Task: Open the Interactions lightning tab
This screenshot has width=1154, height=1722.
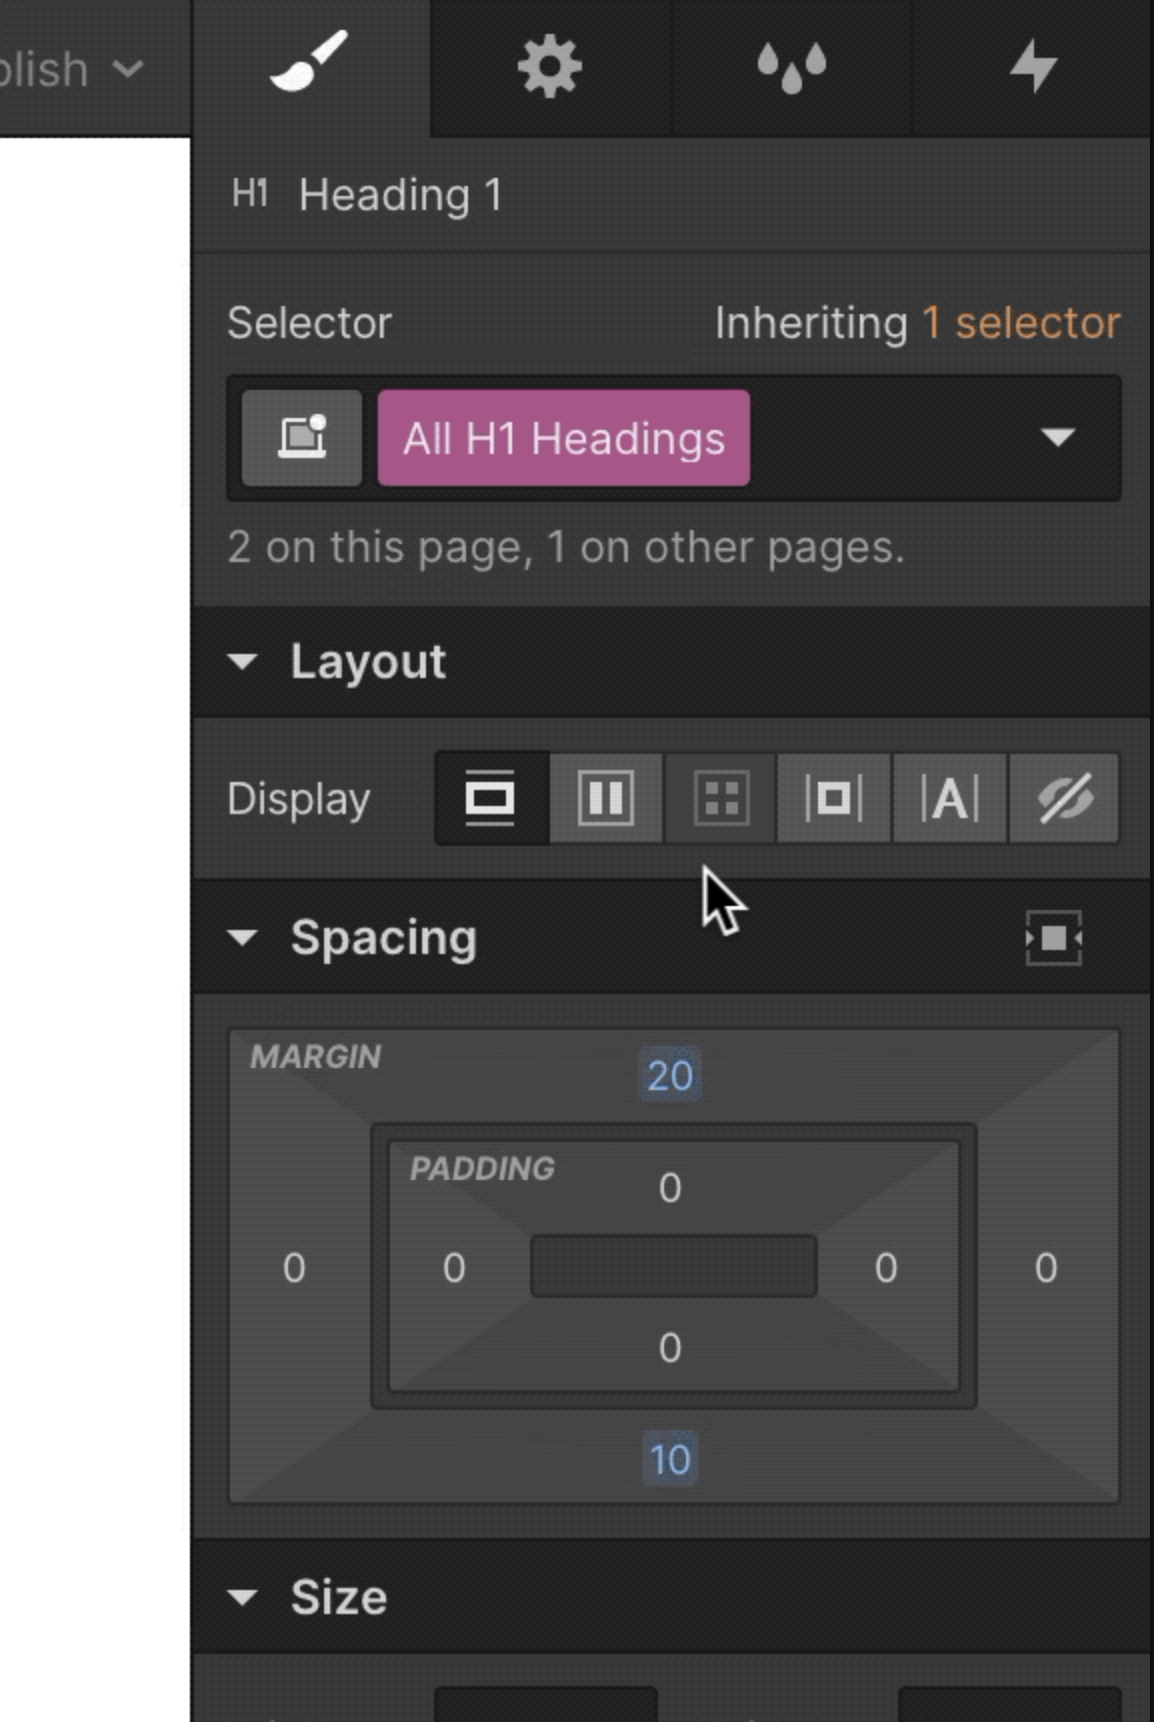Action: [1036, 66]
